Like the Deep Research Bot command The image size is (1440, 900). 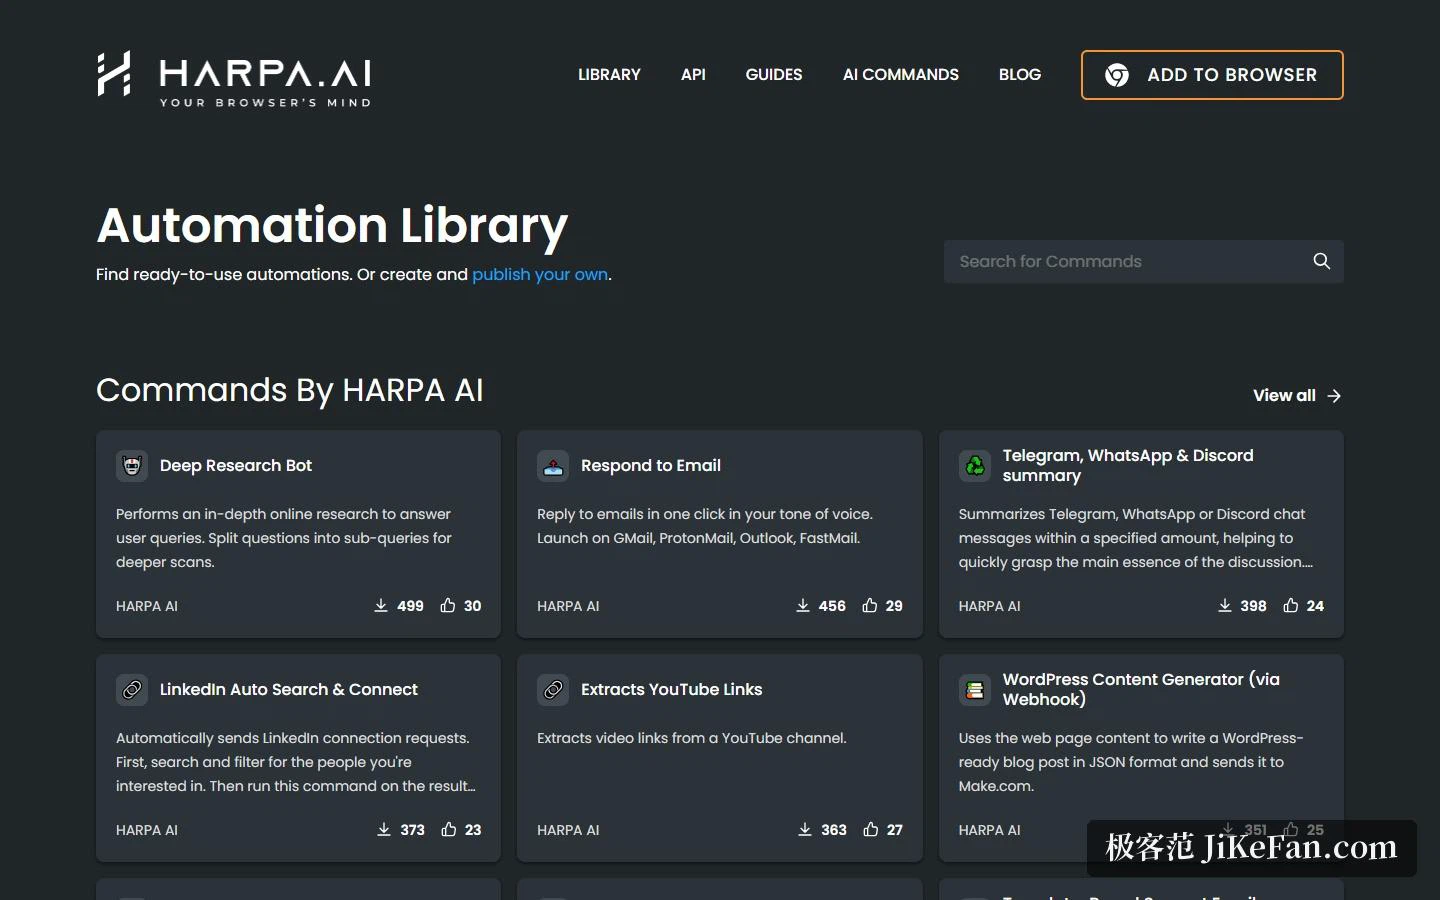tap(448, 606)
